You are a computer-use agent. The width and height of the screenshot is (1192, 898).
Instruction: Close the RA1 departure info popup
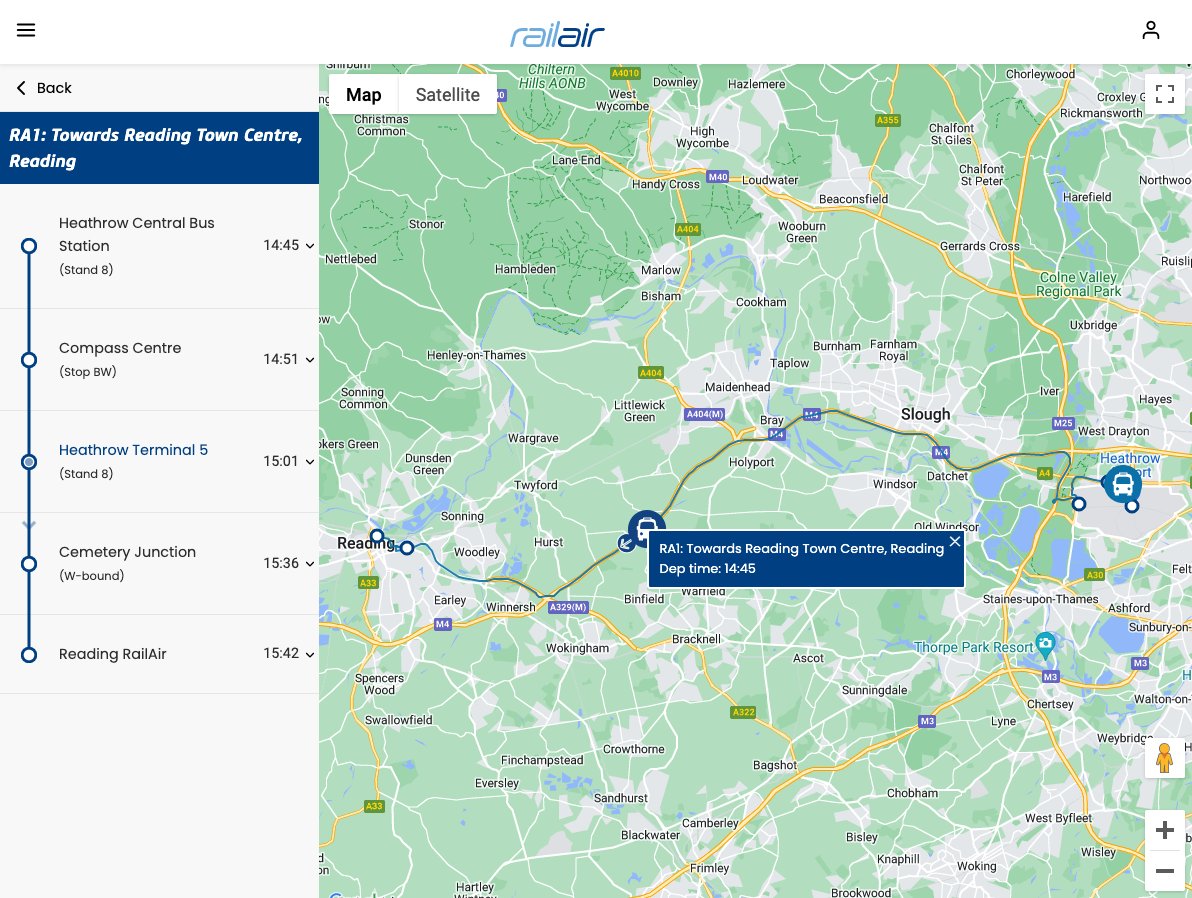(955, 541)
